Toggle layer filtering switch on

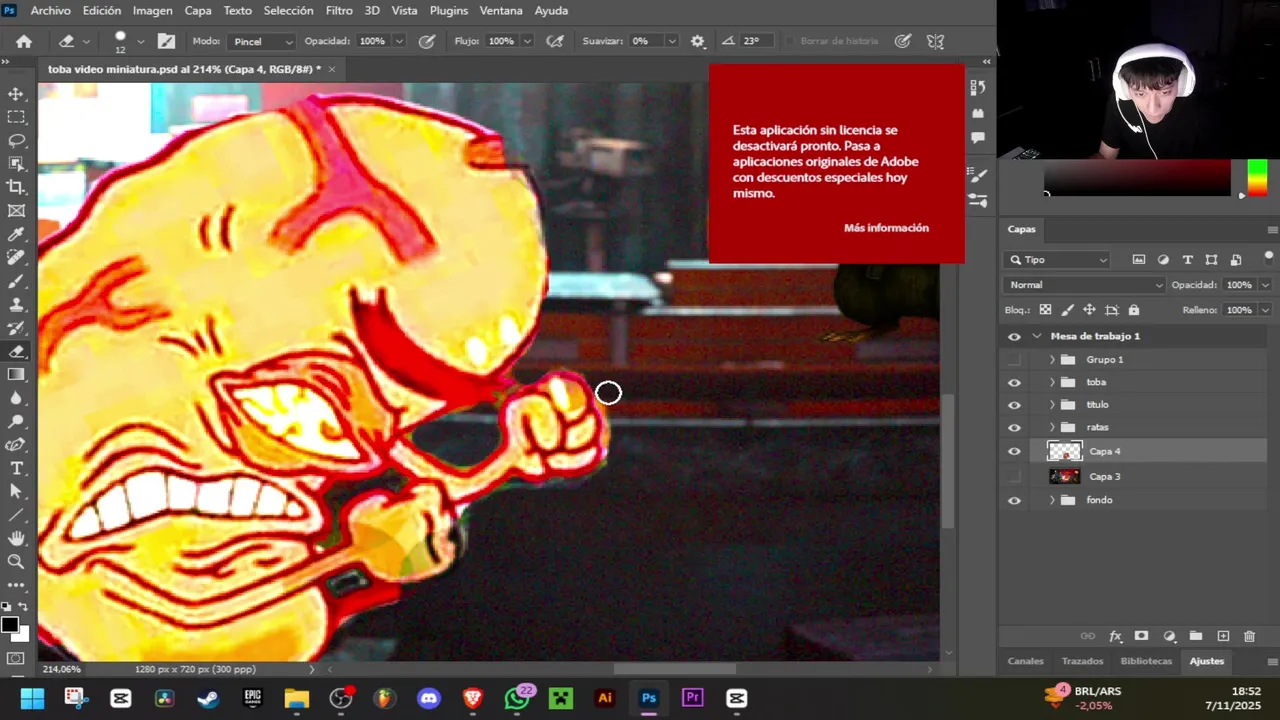[1269, 258]
